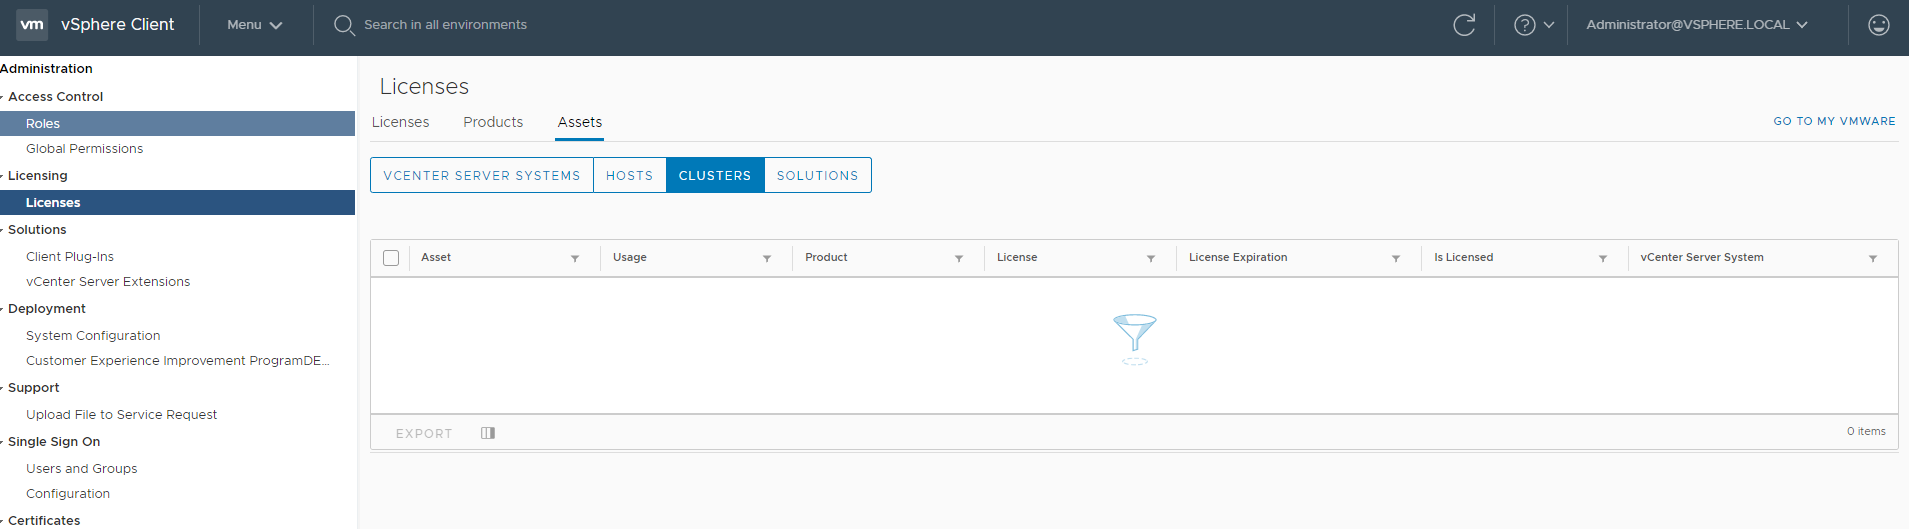Screen dimensions: 1909x529
Task: Open the column chooser icon beside Export
Action: (488, 433)
